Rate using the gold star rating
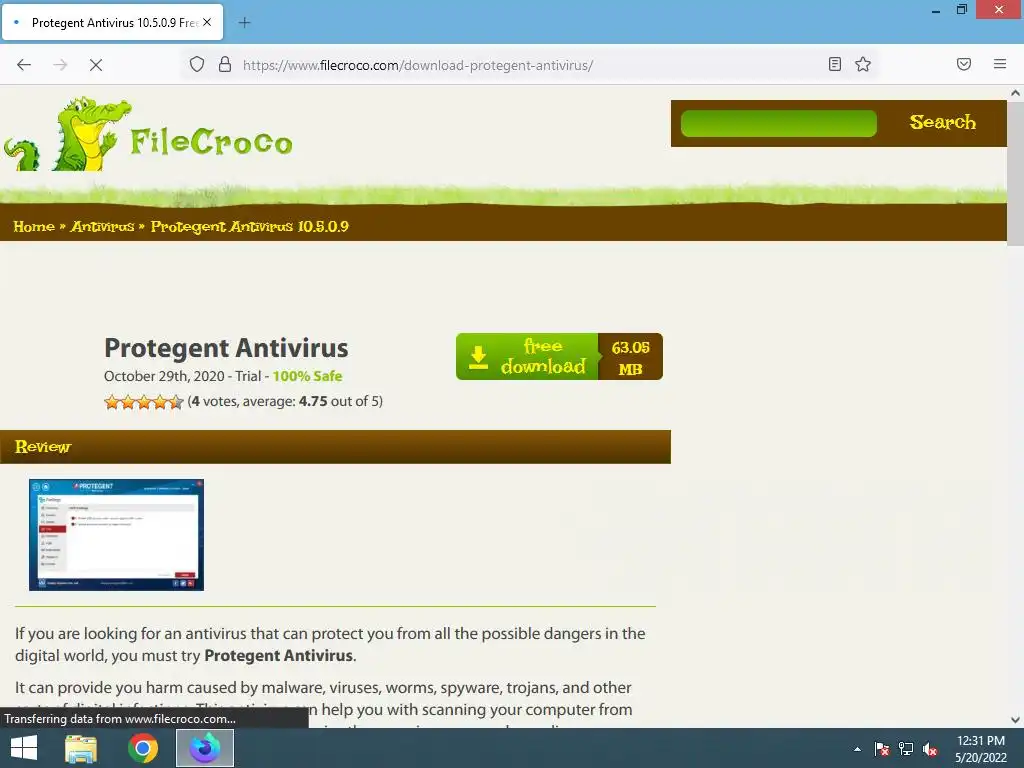 coord(144,402)
